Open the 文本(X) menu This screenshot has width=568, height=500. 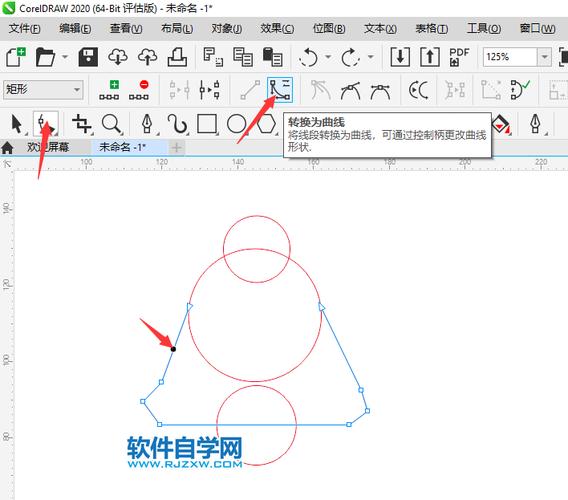[380, 28]
